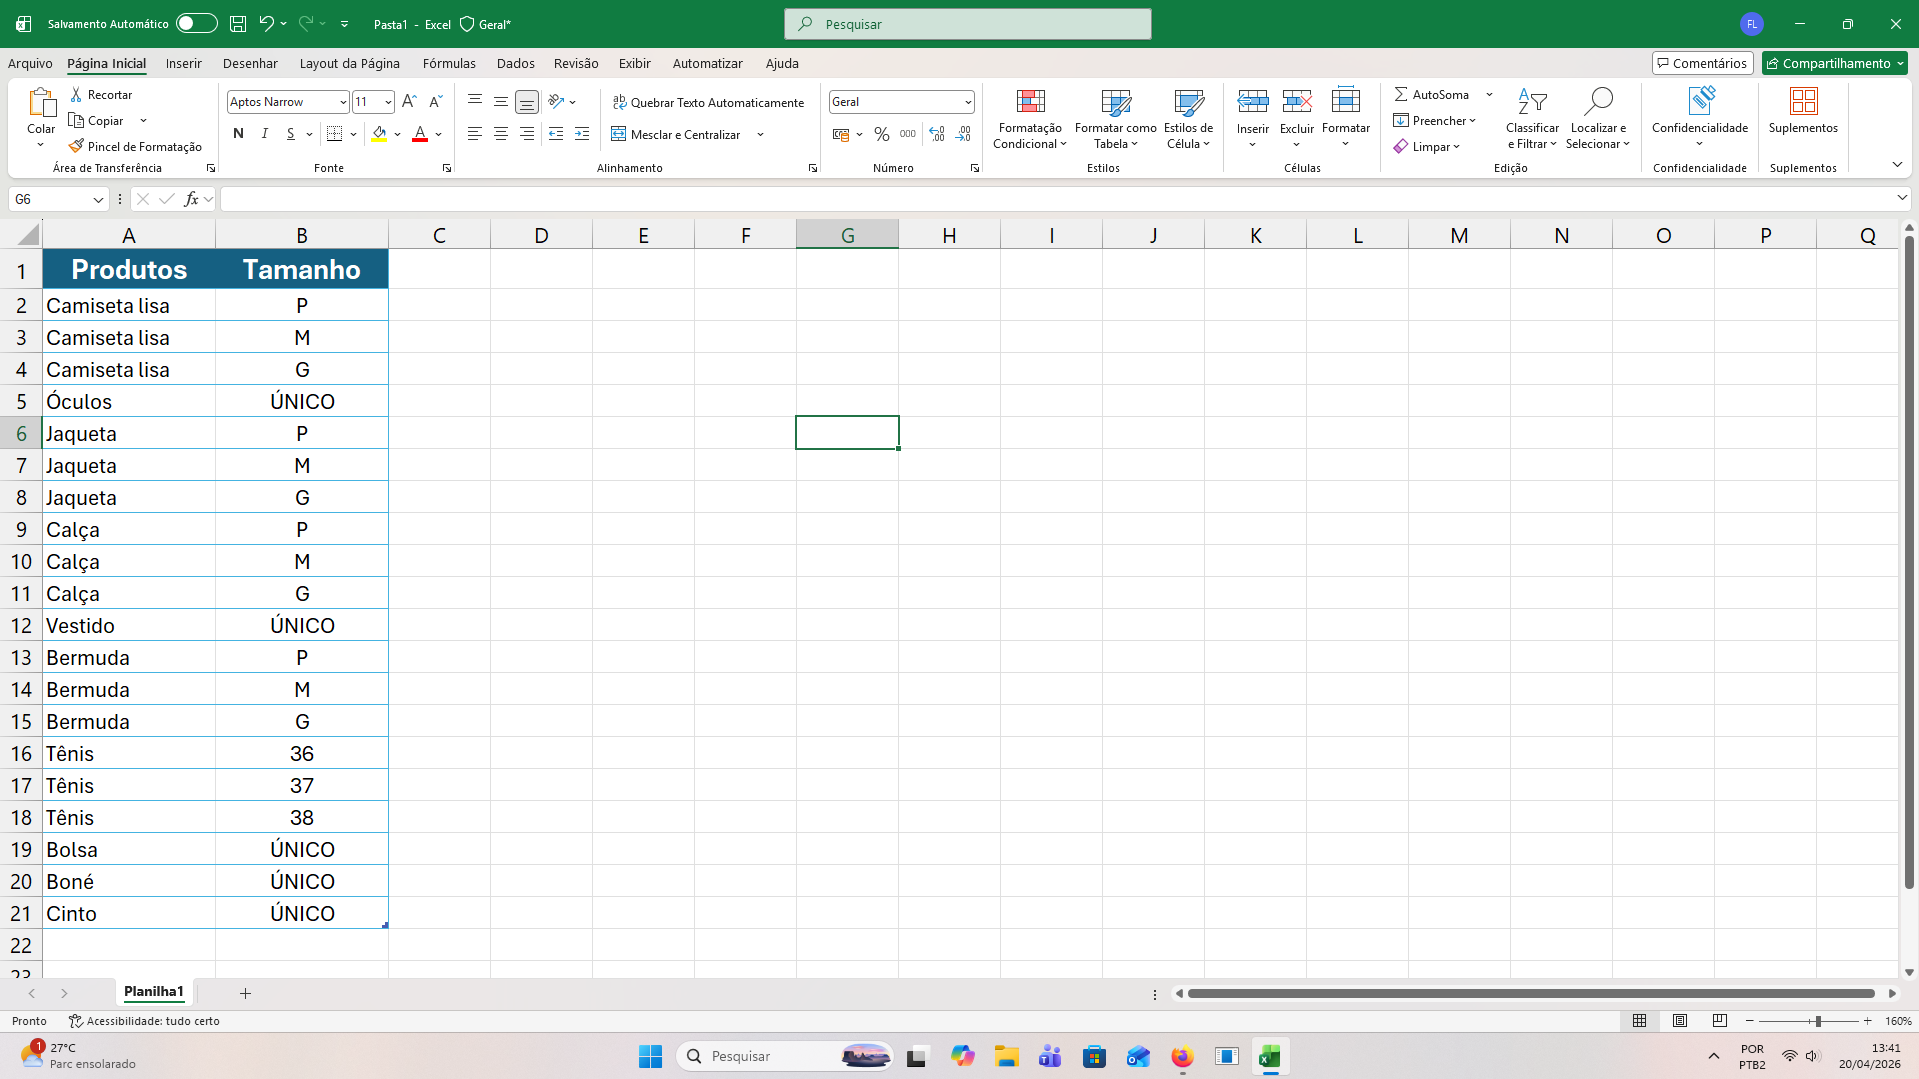Open the Inserir ribbon tab
Image resolution: width=1919 pixels, height=1079 pixels.
pyautogui.click(x=184, y=63)
